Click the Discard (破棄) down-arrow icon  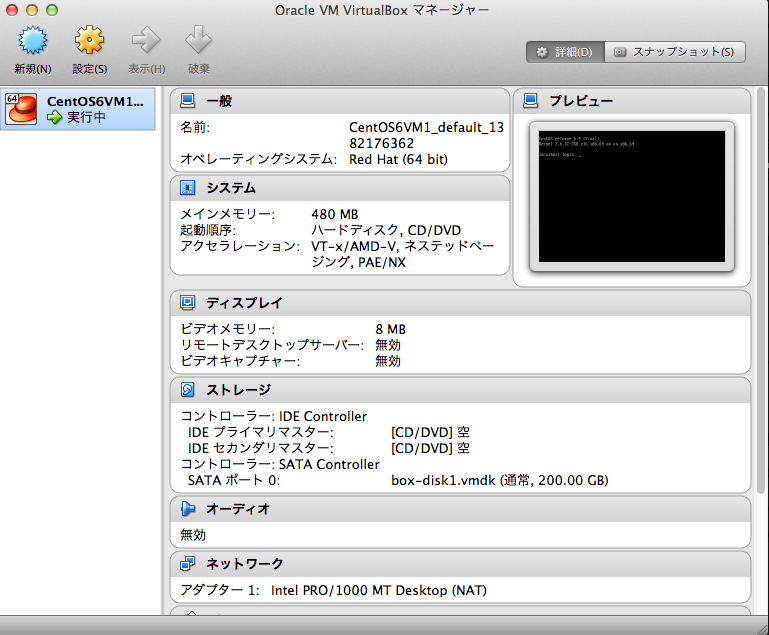[198, 40]
